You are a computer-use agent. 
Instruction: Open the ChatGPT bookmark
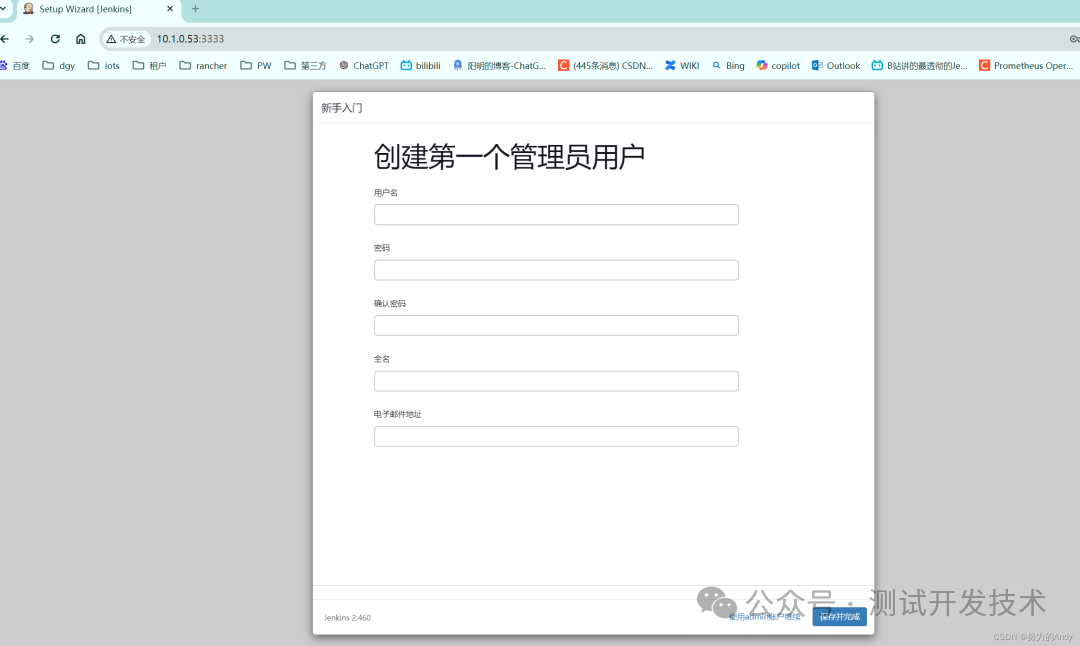click(364, 65)
